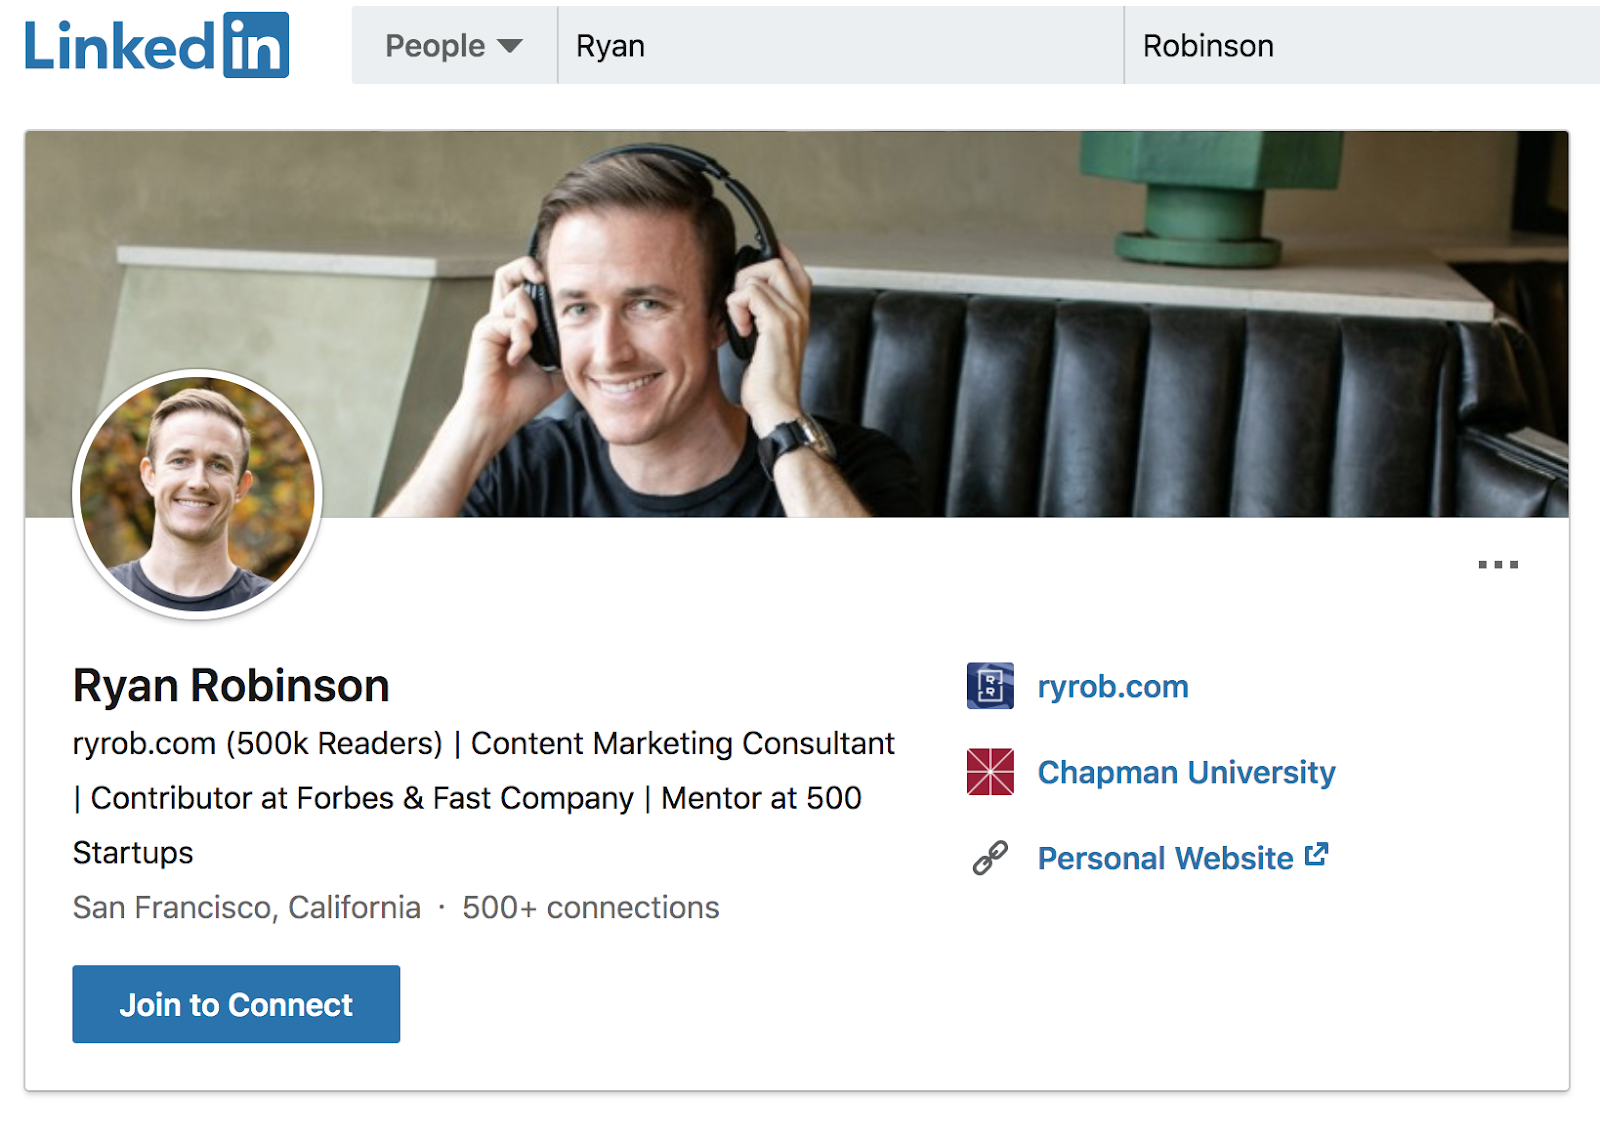Click the red Chapman University pinwheel emblem

click(x=989, y=771)
